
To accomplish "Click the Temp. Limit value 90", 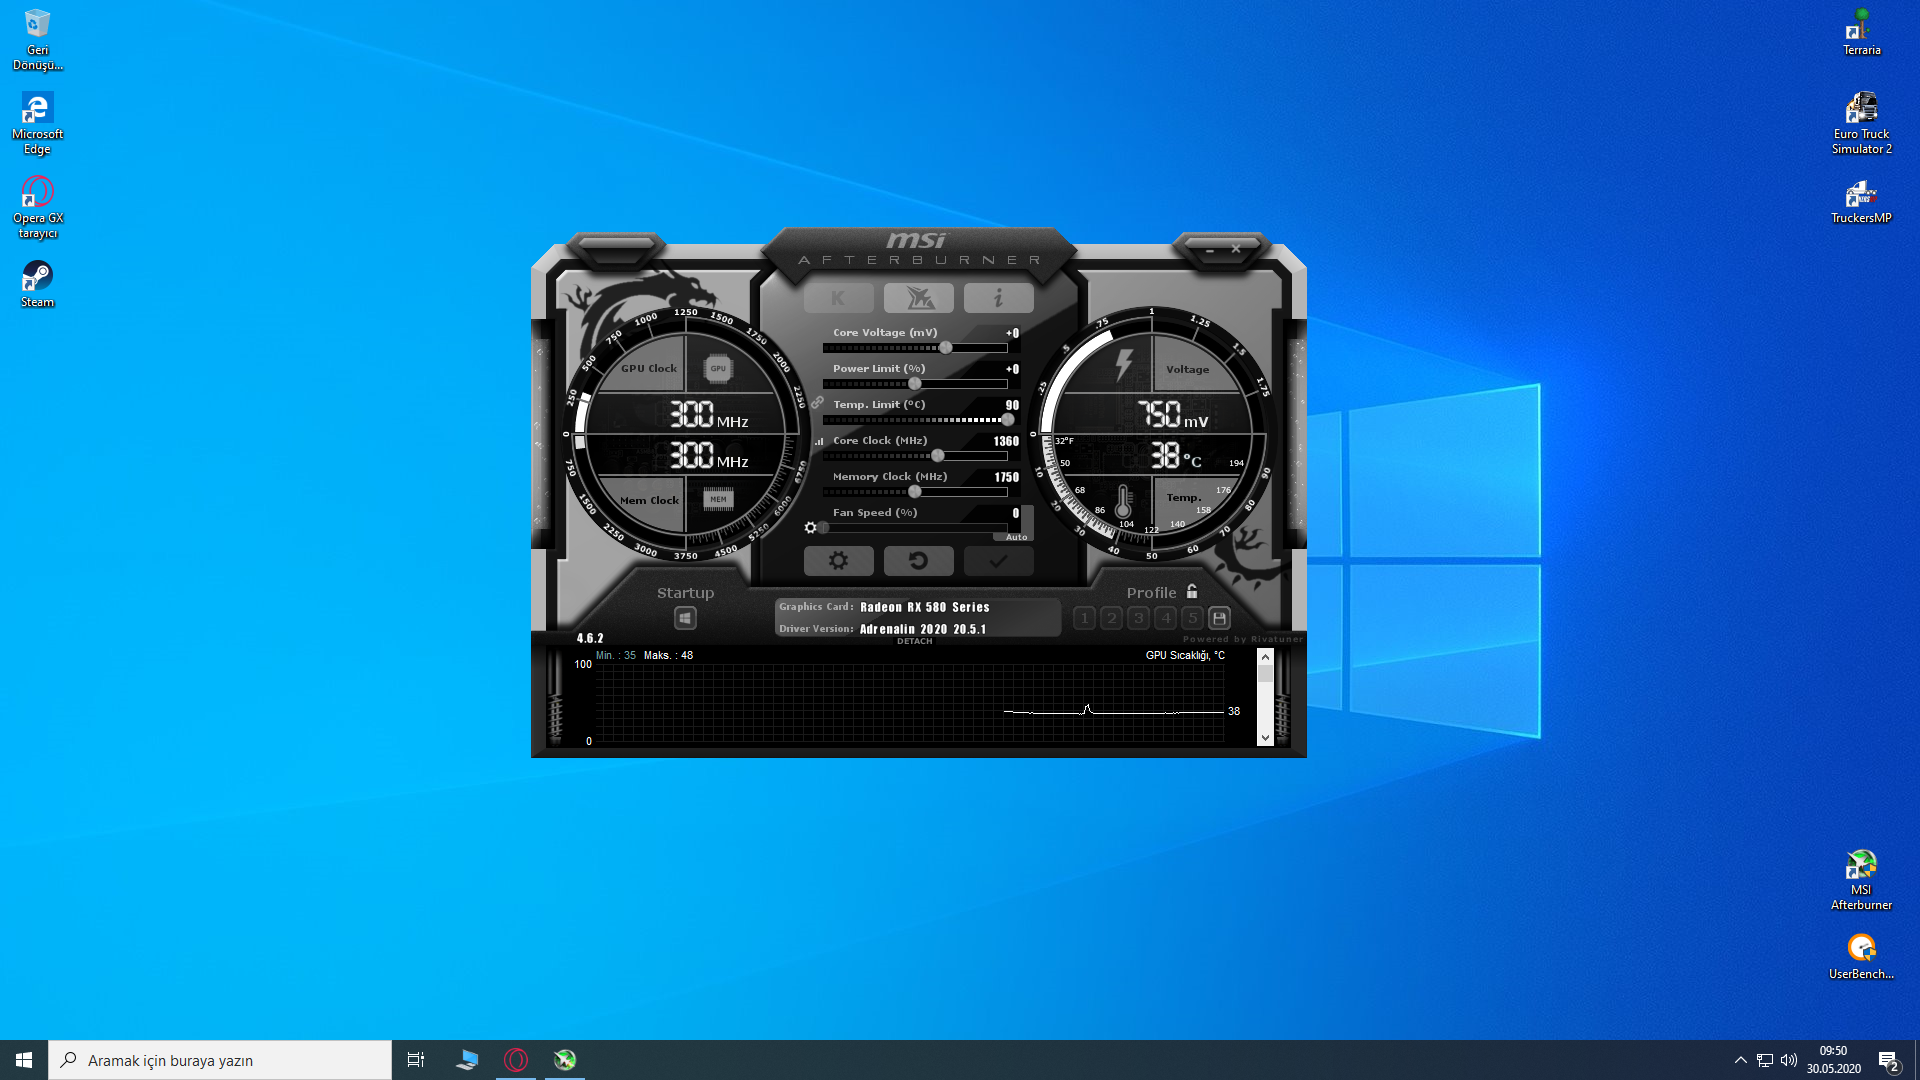I will (x=1012, y=405).
